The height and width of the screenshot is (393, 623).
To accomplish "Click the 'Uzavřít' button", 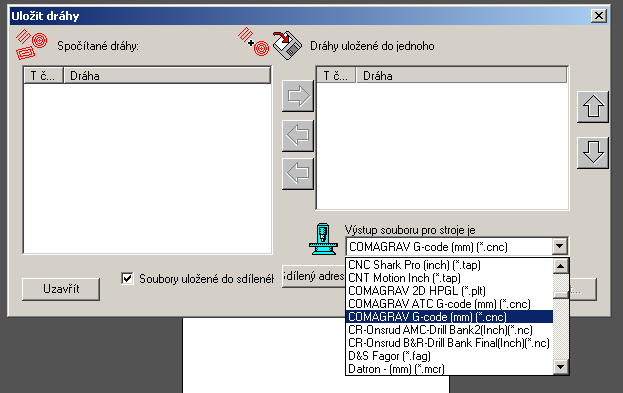I will point(61,289).
